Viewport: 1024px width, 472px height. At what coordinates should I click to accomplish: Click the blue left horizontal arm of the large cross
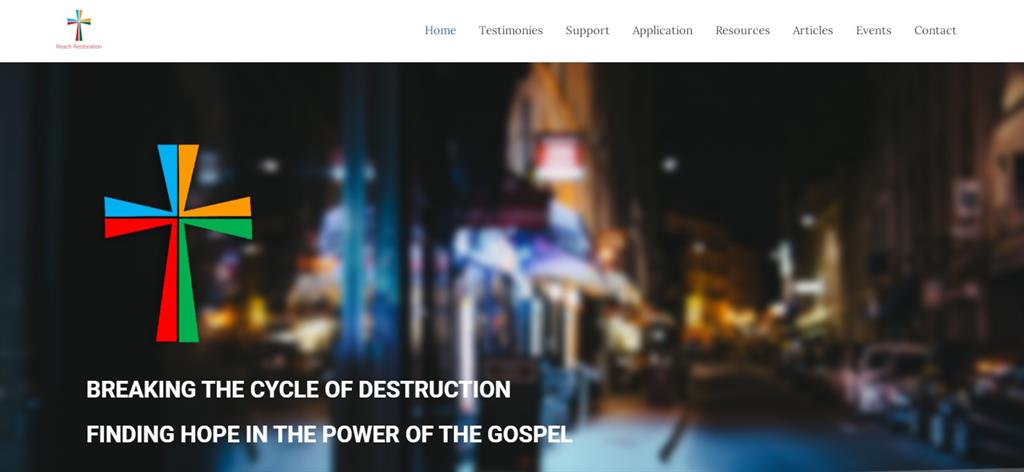pyautogui.click(x=137, y=208)
